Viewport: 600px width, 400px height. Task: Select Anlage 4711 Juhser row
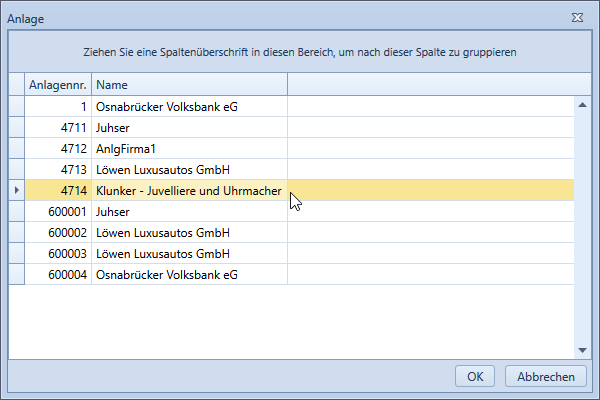tap(299, 127)
